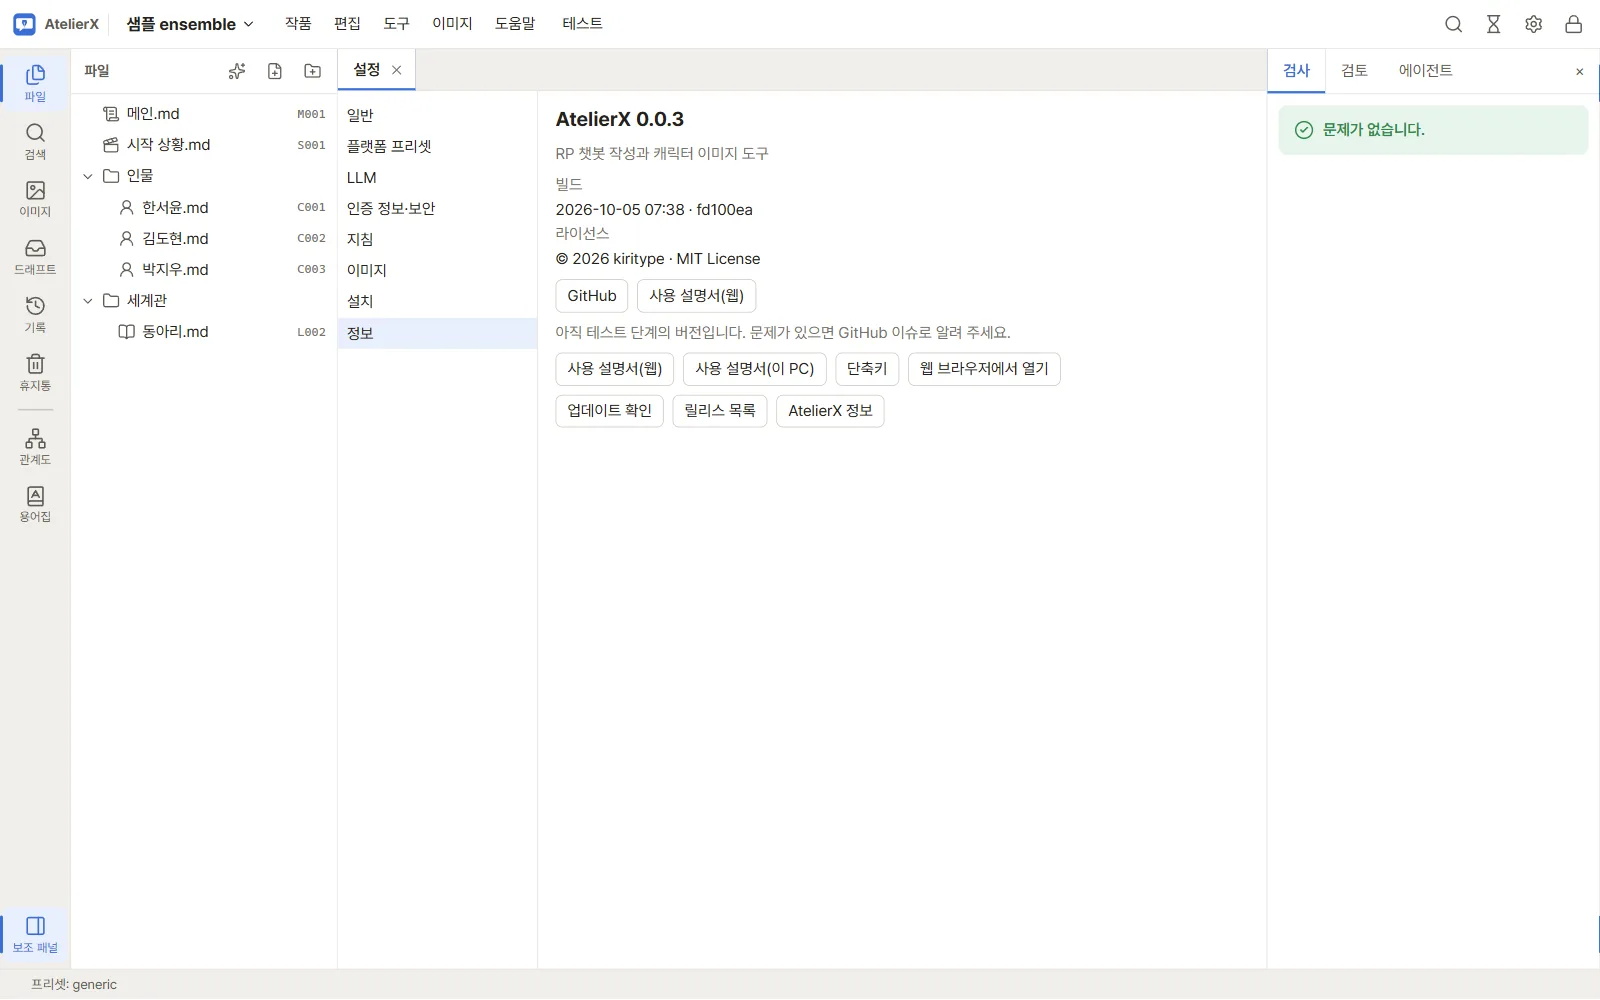Toggle the 보조 패널 auxiliary panel

tap(35, 935)
